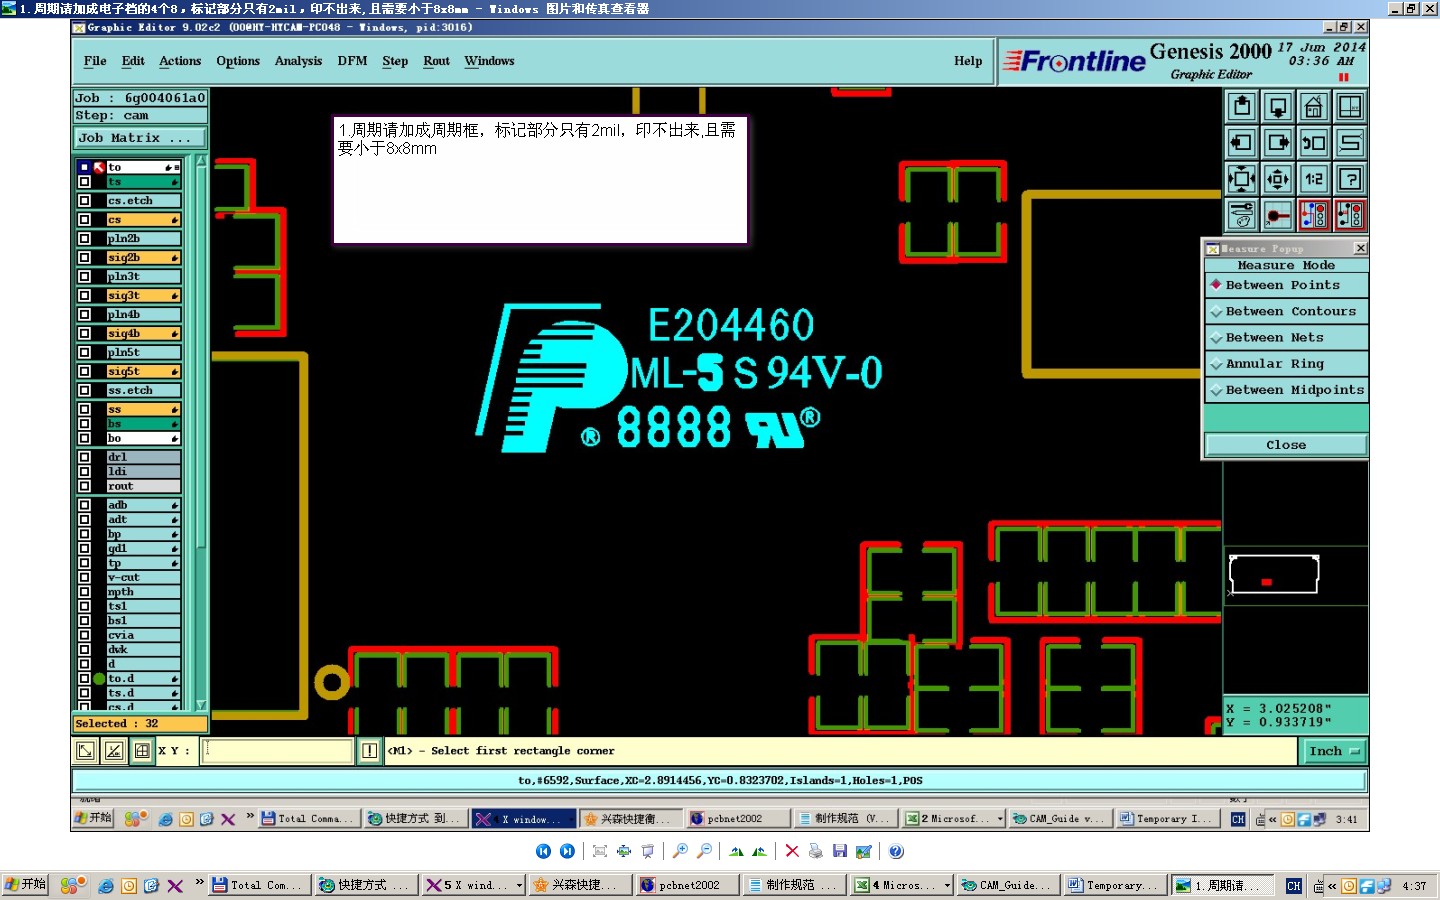Click the grid snap icon left of X Y
Screen dimensions: 1440x900
142,750
